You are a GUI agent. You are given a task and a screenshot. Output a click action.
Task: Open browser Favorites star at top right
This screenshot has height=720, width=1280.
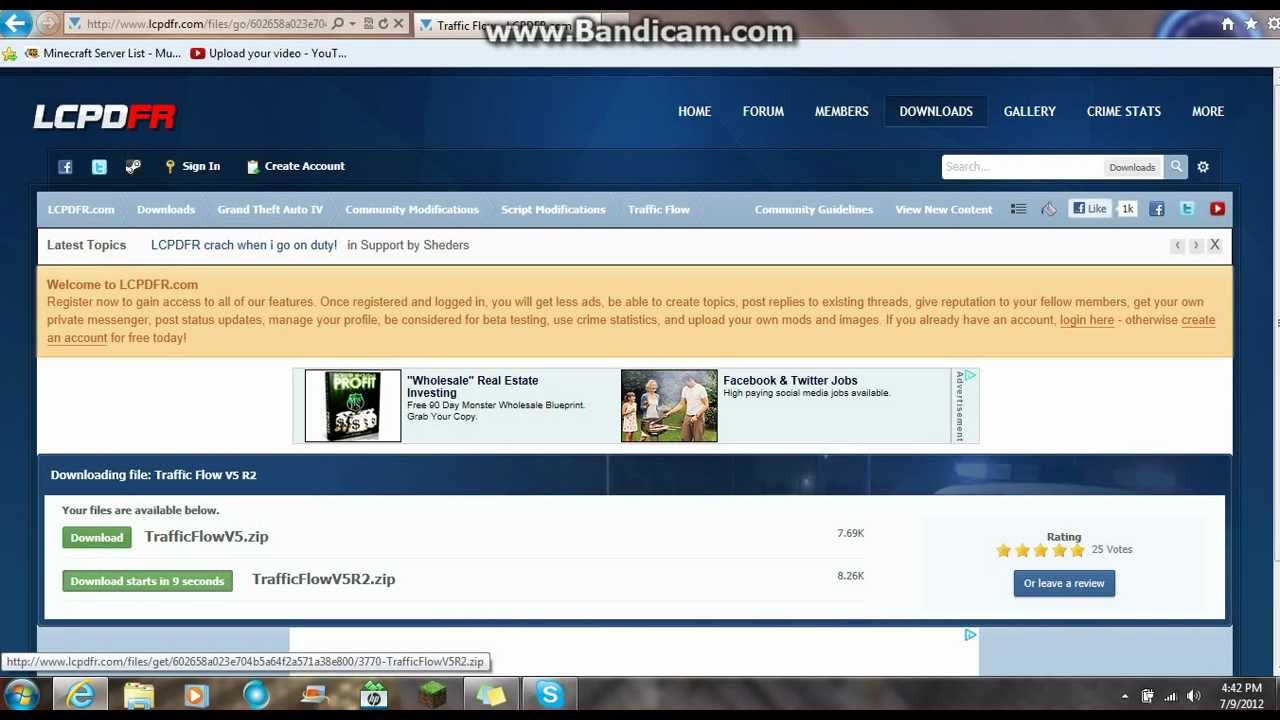pos(1251,24)
